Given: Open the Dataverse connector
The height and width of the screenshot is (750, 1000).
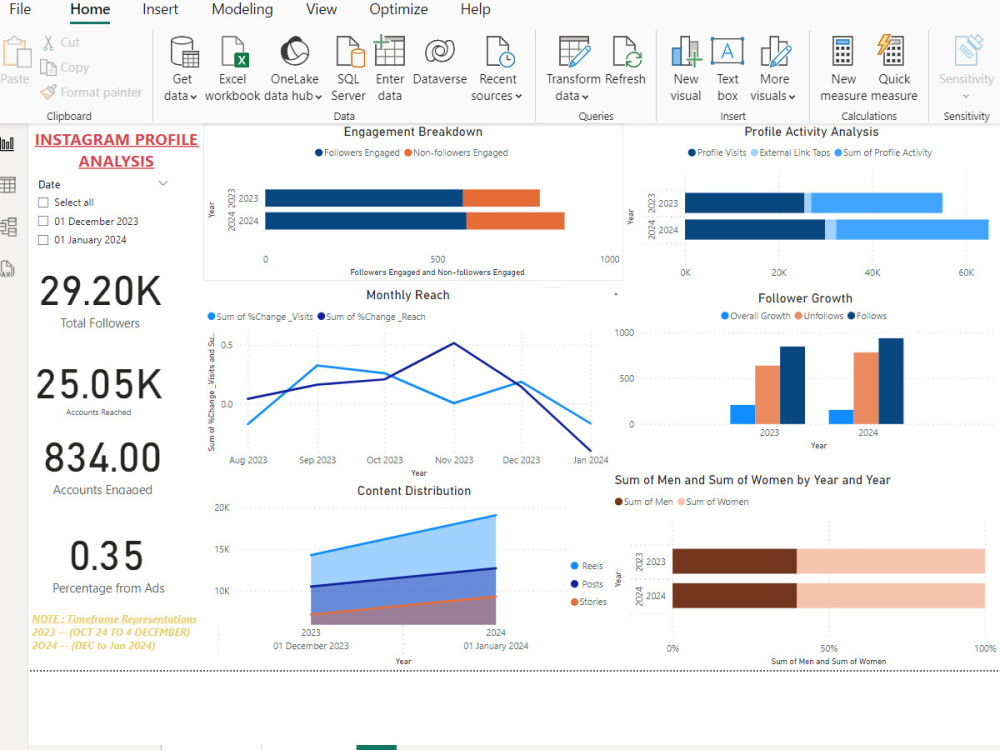Looking at the screenshot, I should (x=440, y=66).
